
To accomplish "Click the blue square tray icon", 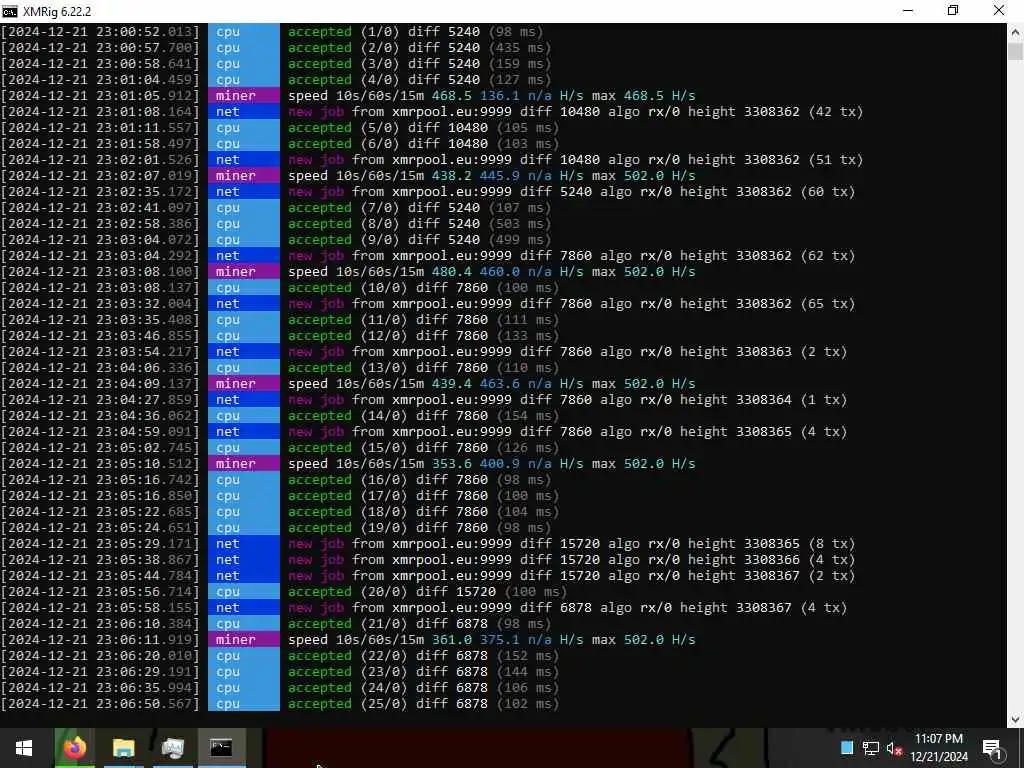I will [x=847, y=748].
